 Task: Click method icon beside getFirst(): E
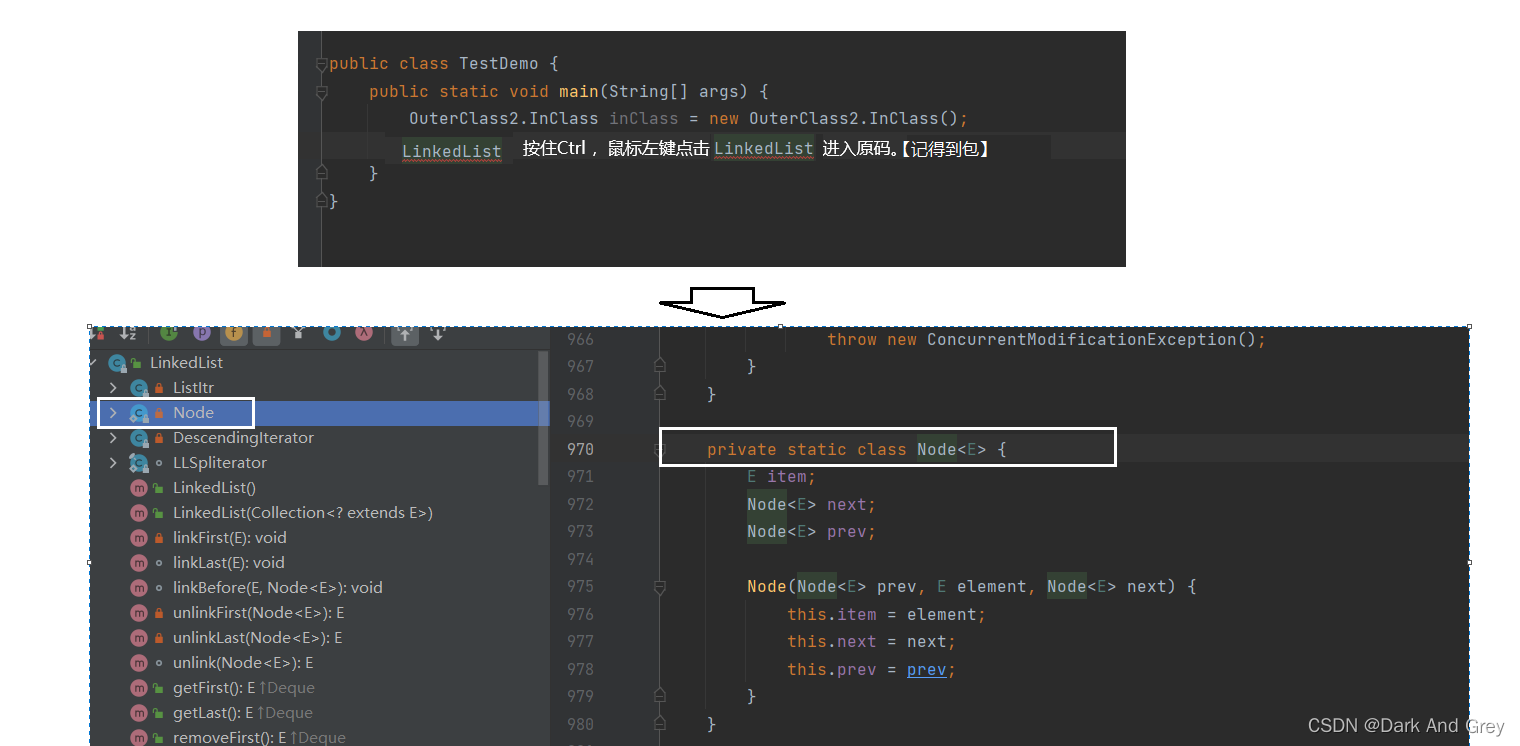(x=139, y=688)
